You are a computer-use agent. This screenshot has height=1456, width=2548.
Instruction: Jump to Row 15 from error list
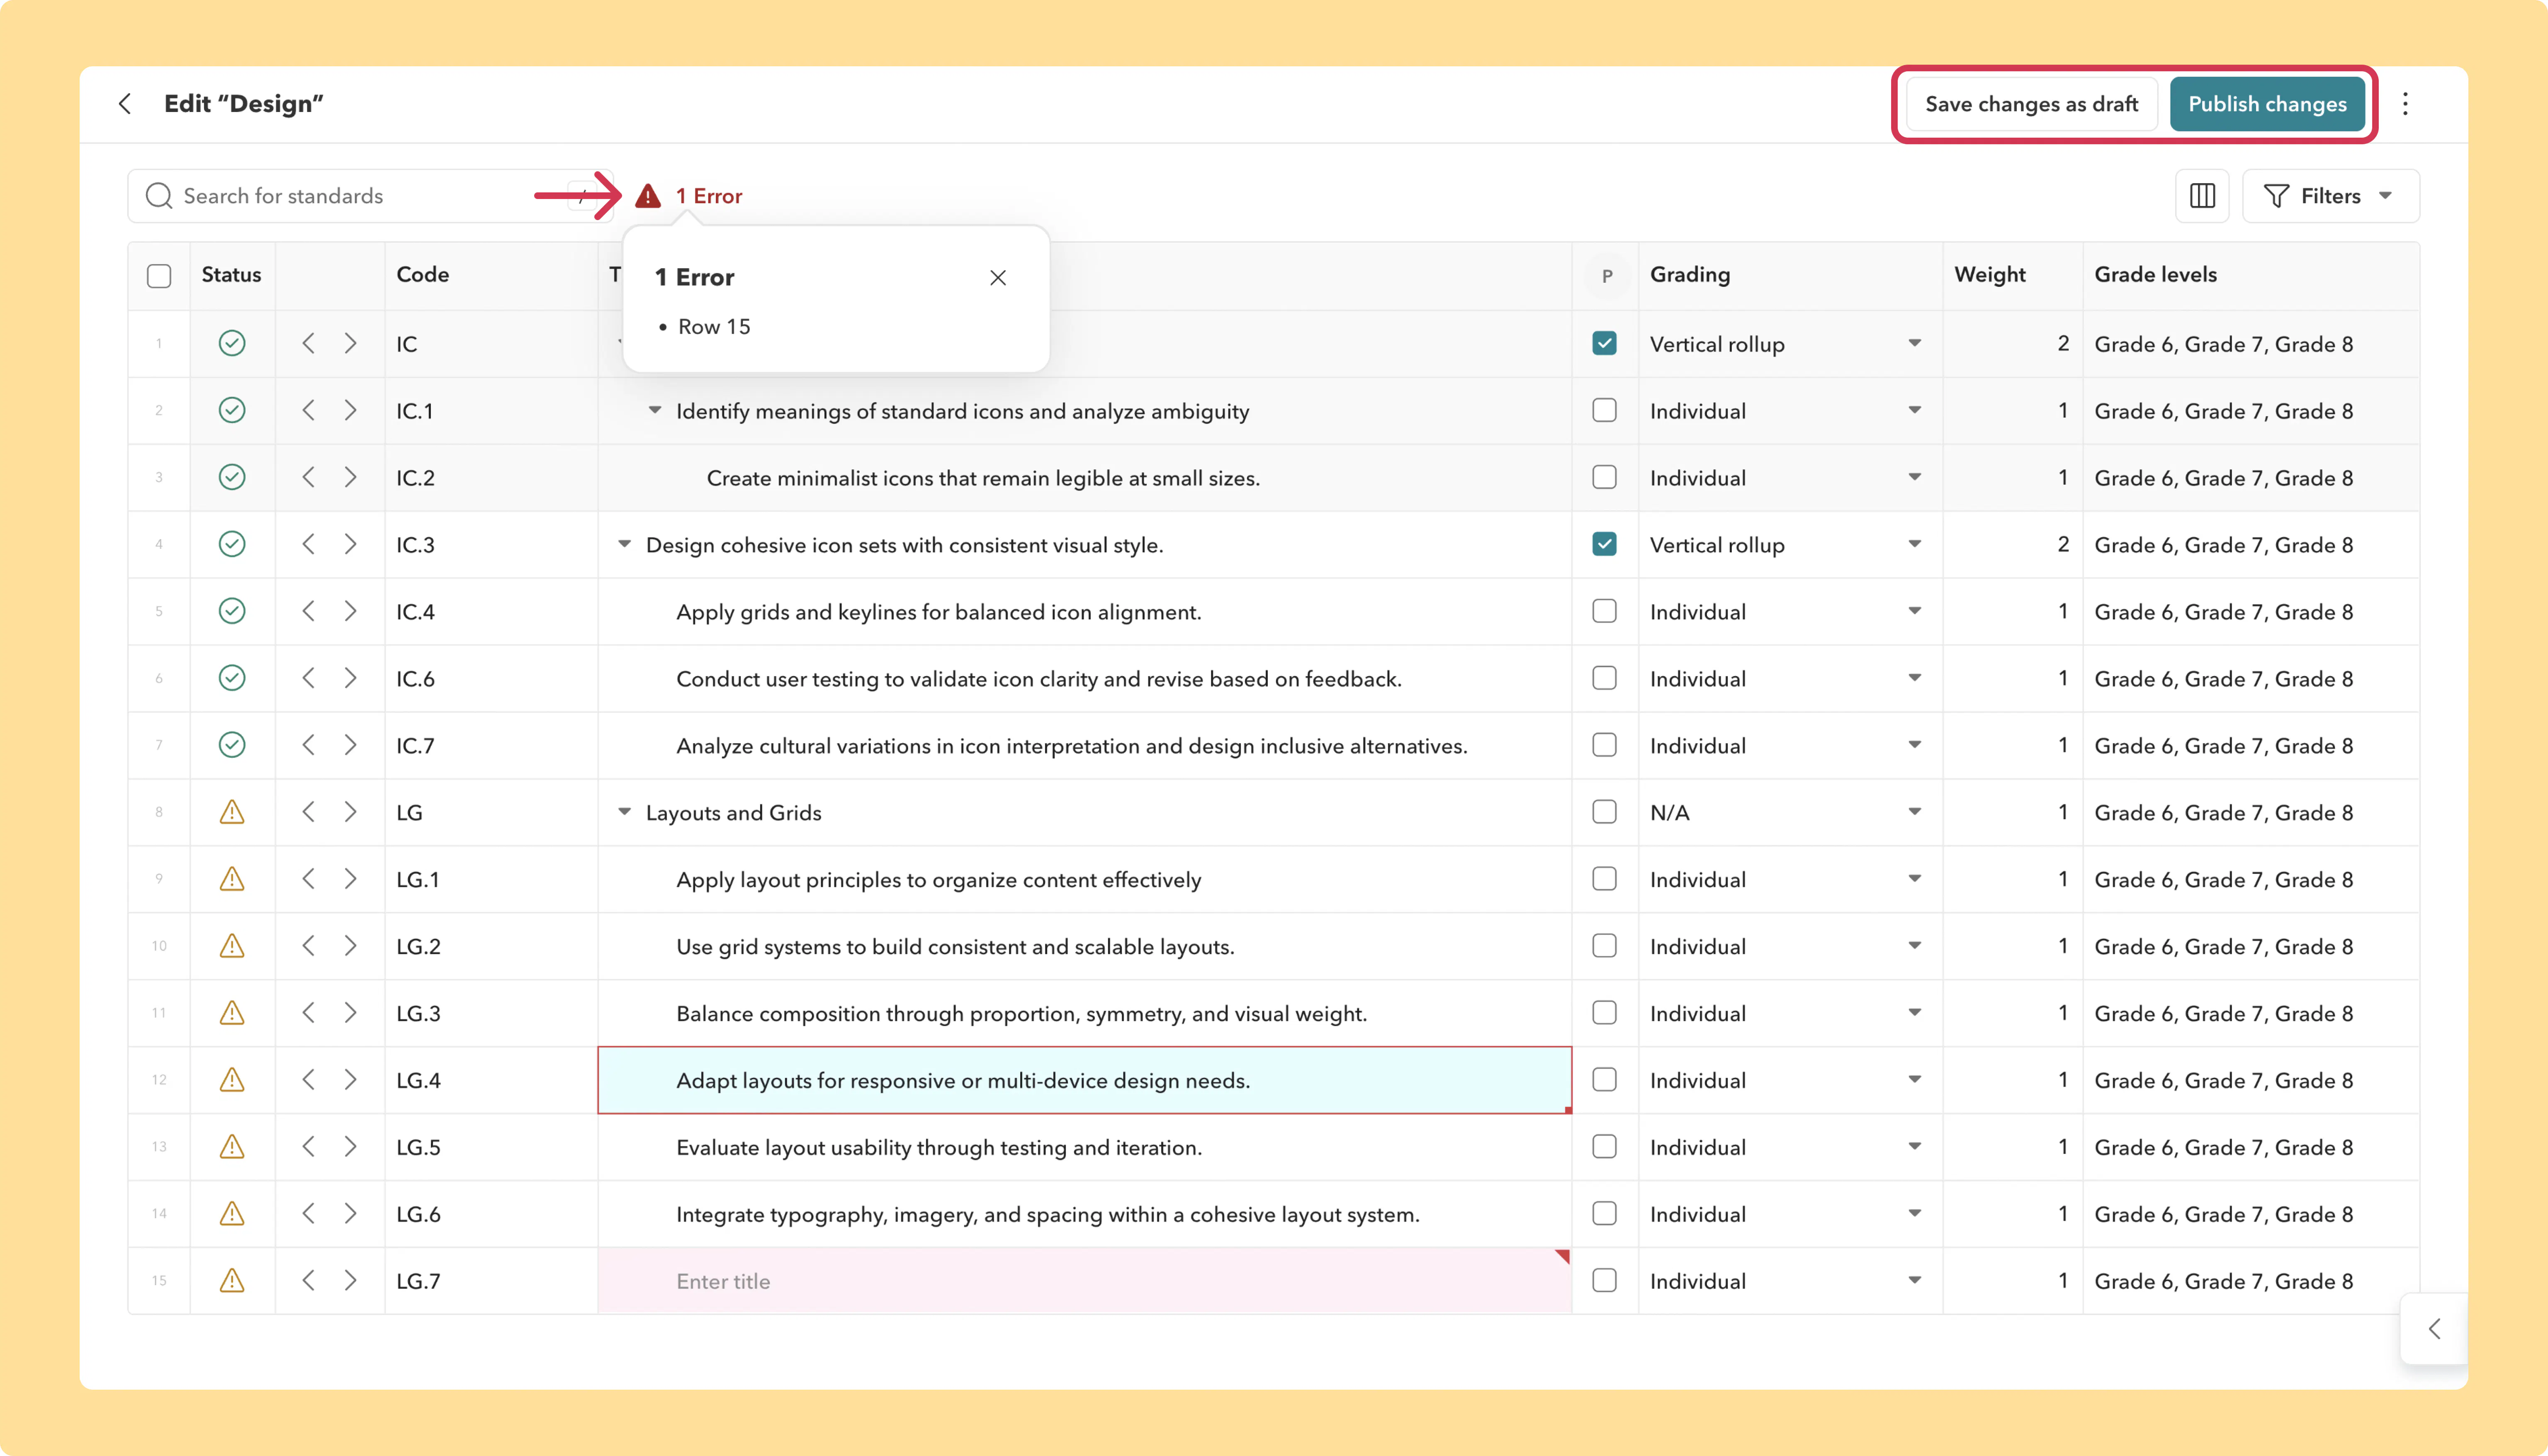[x=714, y=327]
